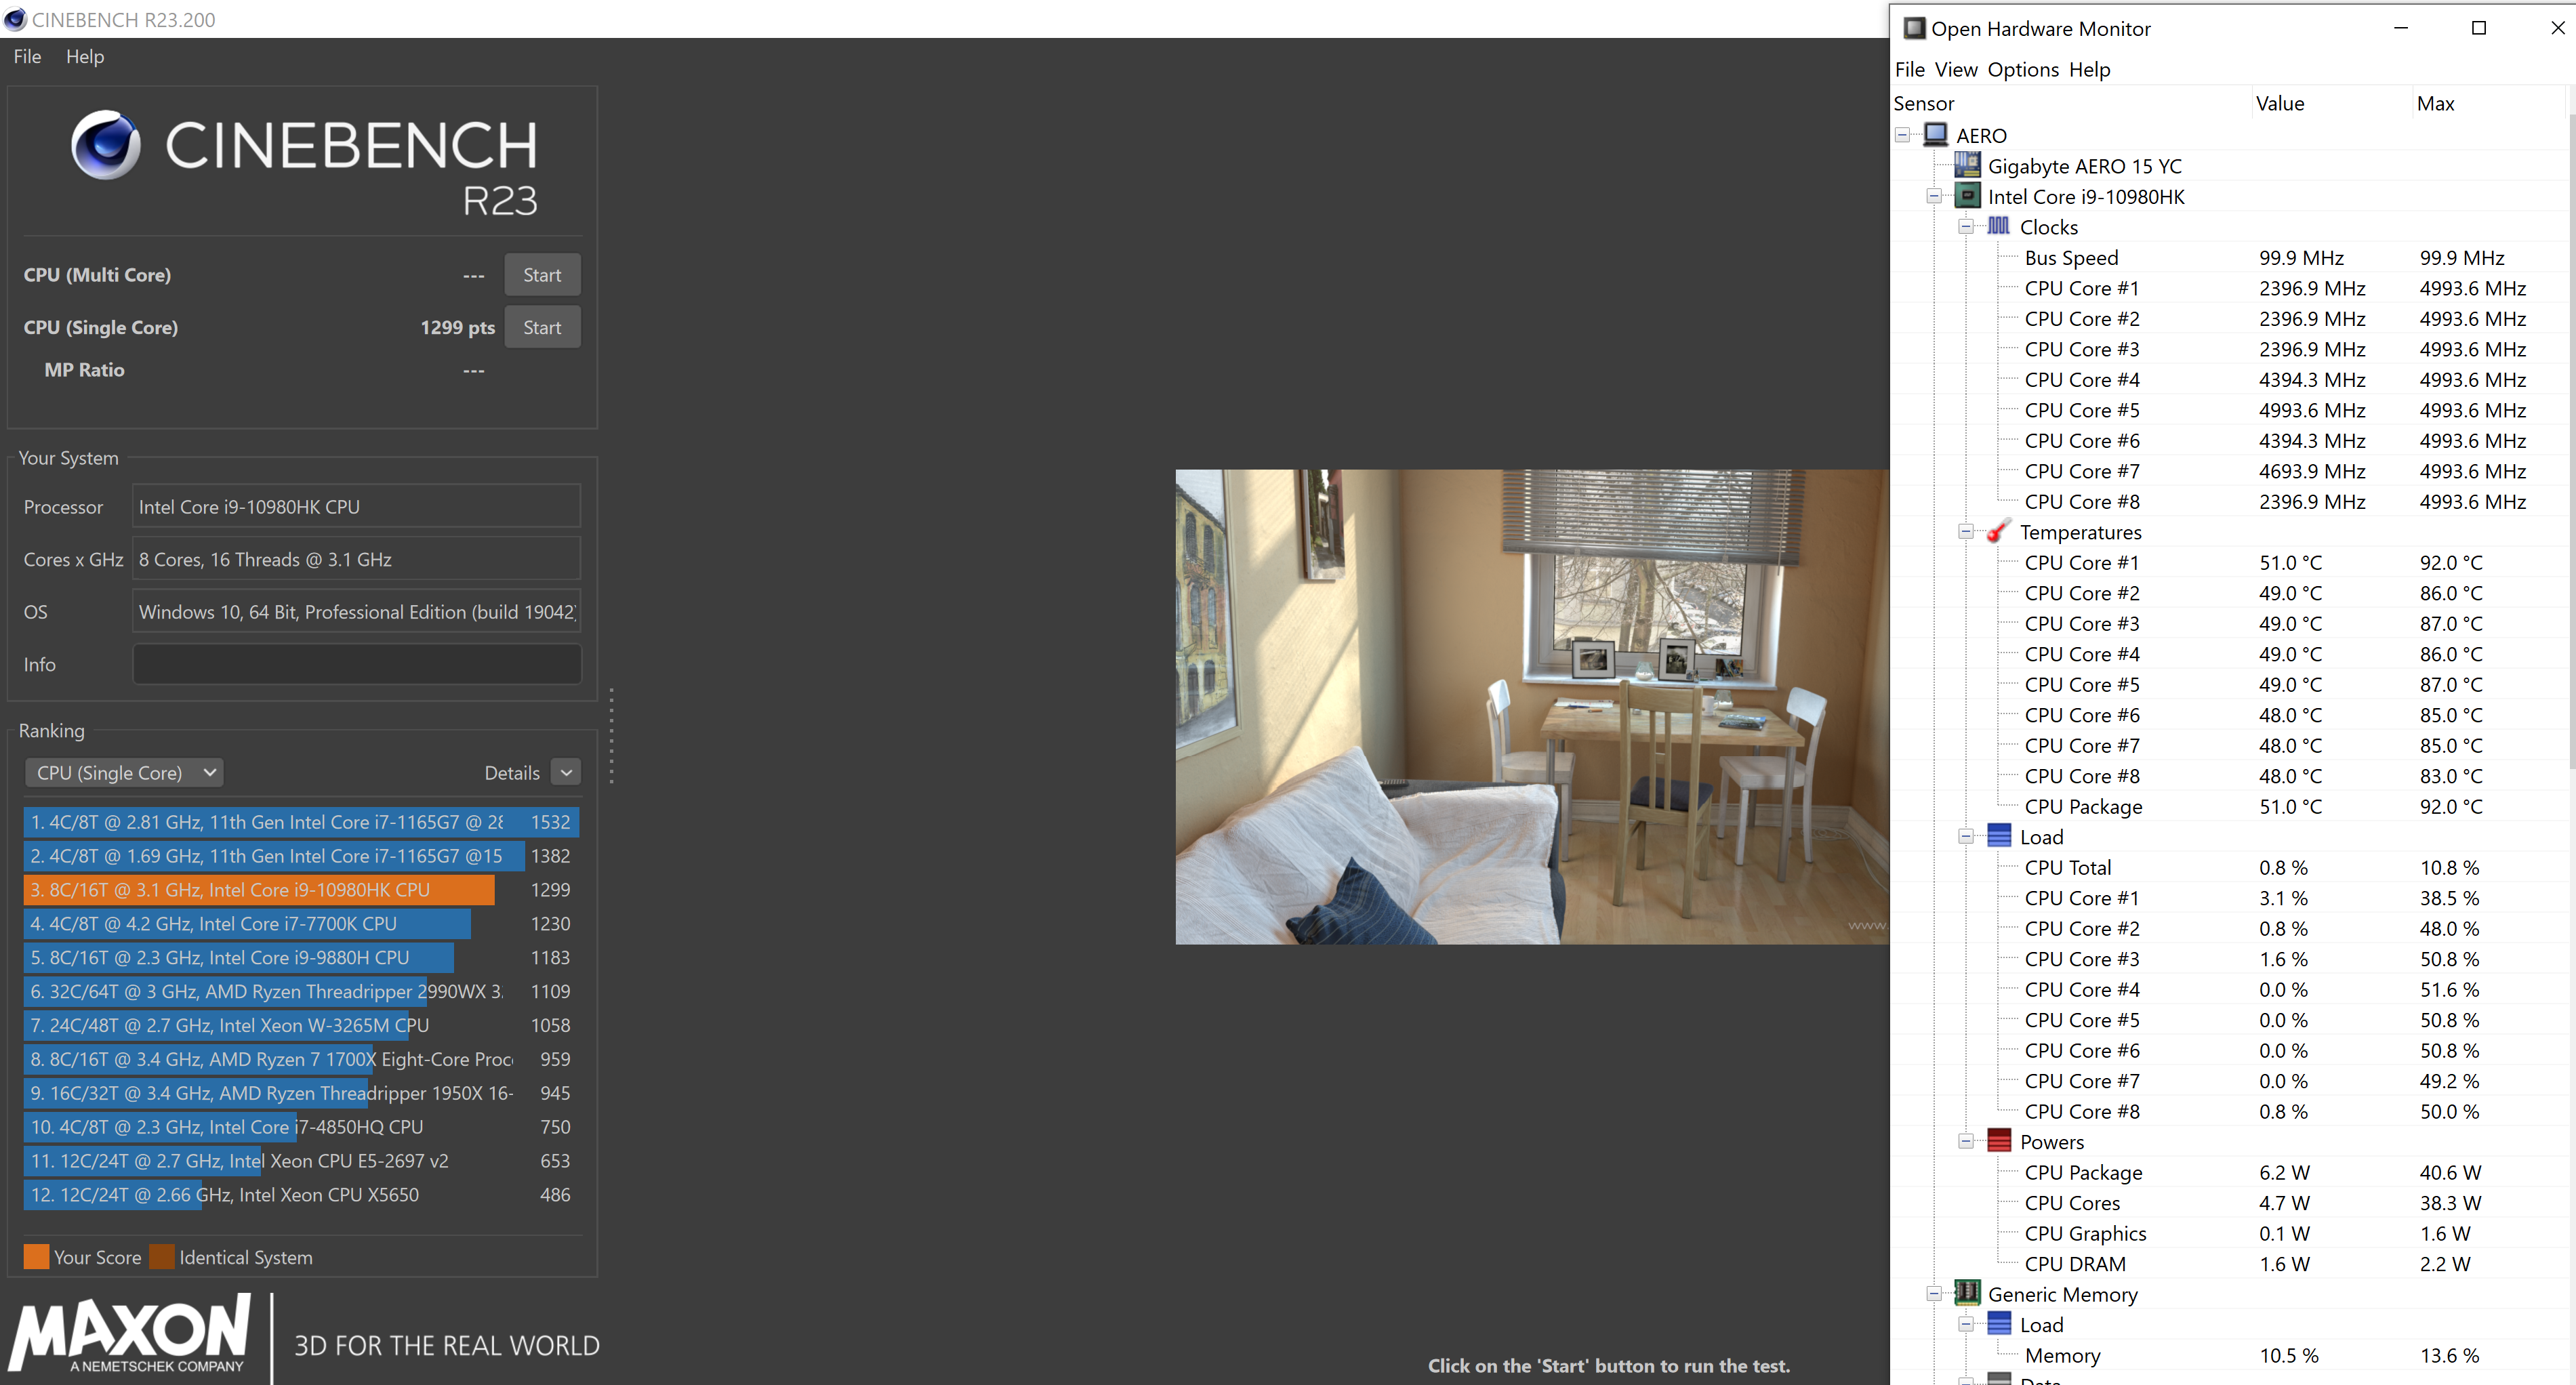2576x1385 pixels.
Task: Select the AERO computer icon
Action: click(x=1936, y=134)
